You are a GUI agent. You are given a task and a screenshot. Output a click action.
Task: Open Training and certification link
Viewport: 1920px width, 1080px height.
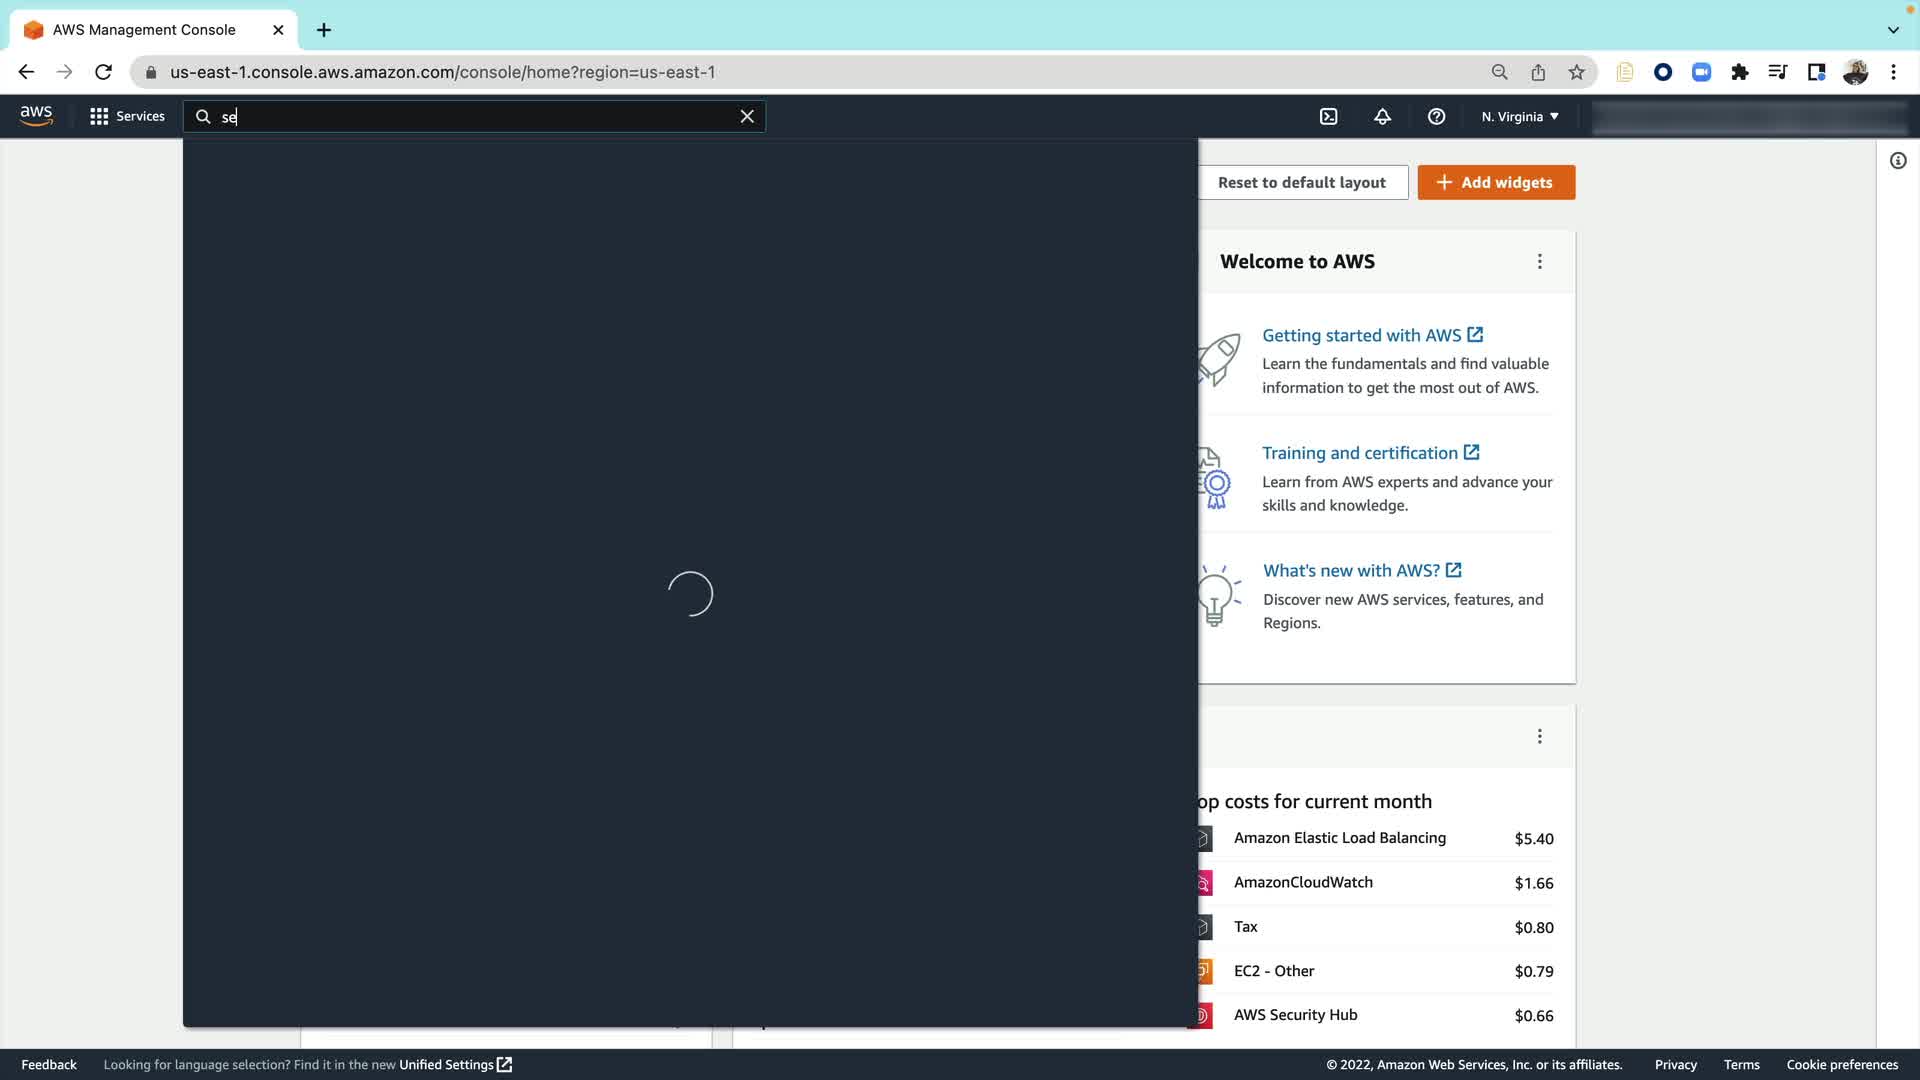tap(1359, 453)
